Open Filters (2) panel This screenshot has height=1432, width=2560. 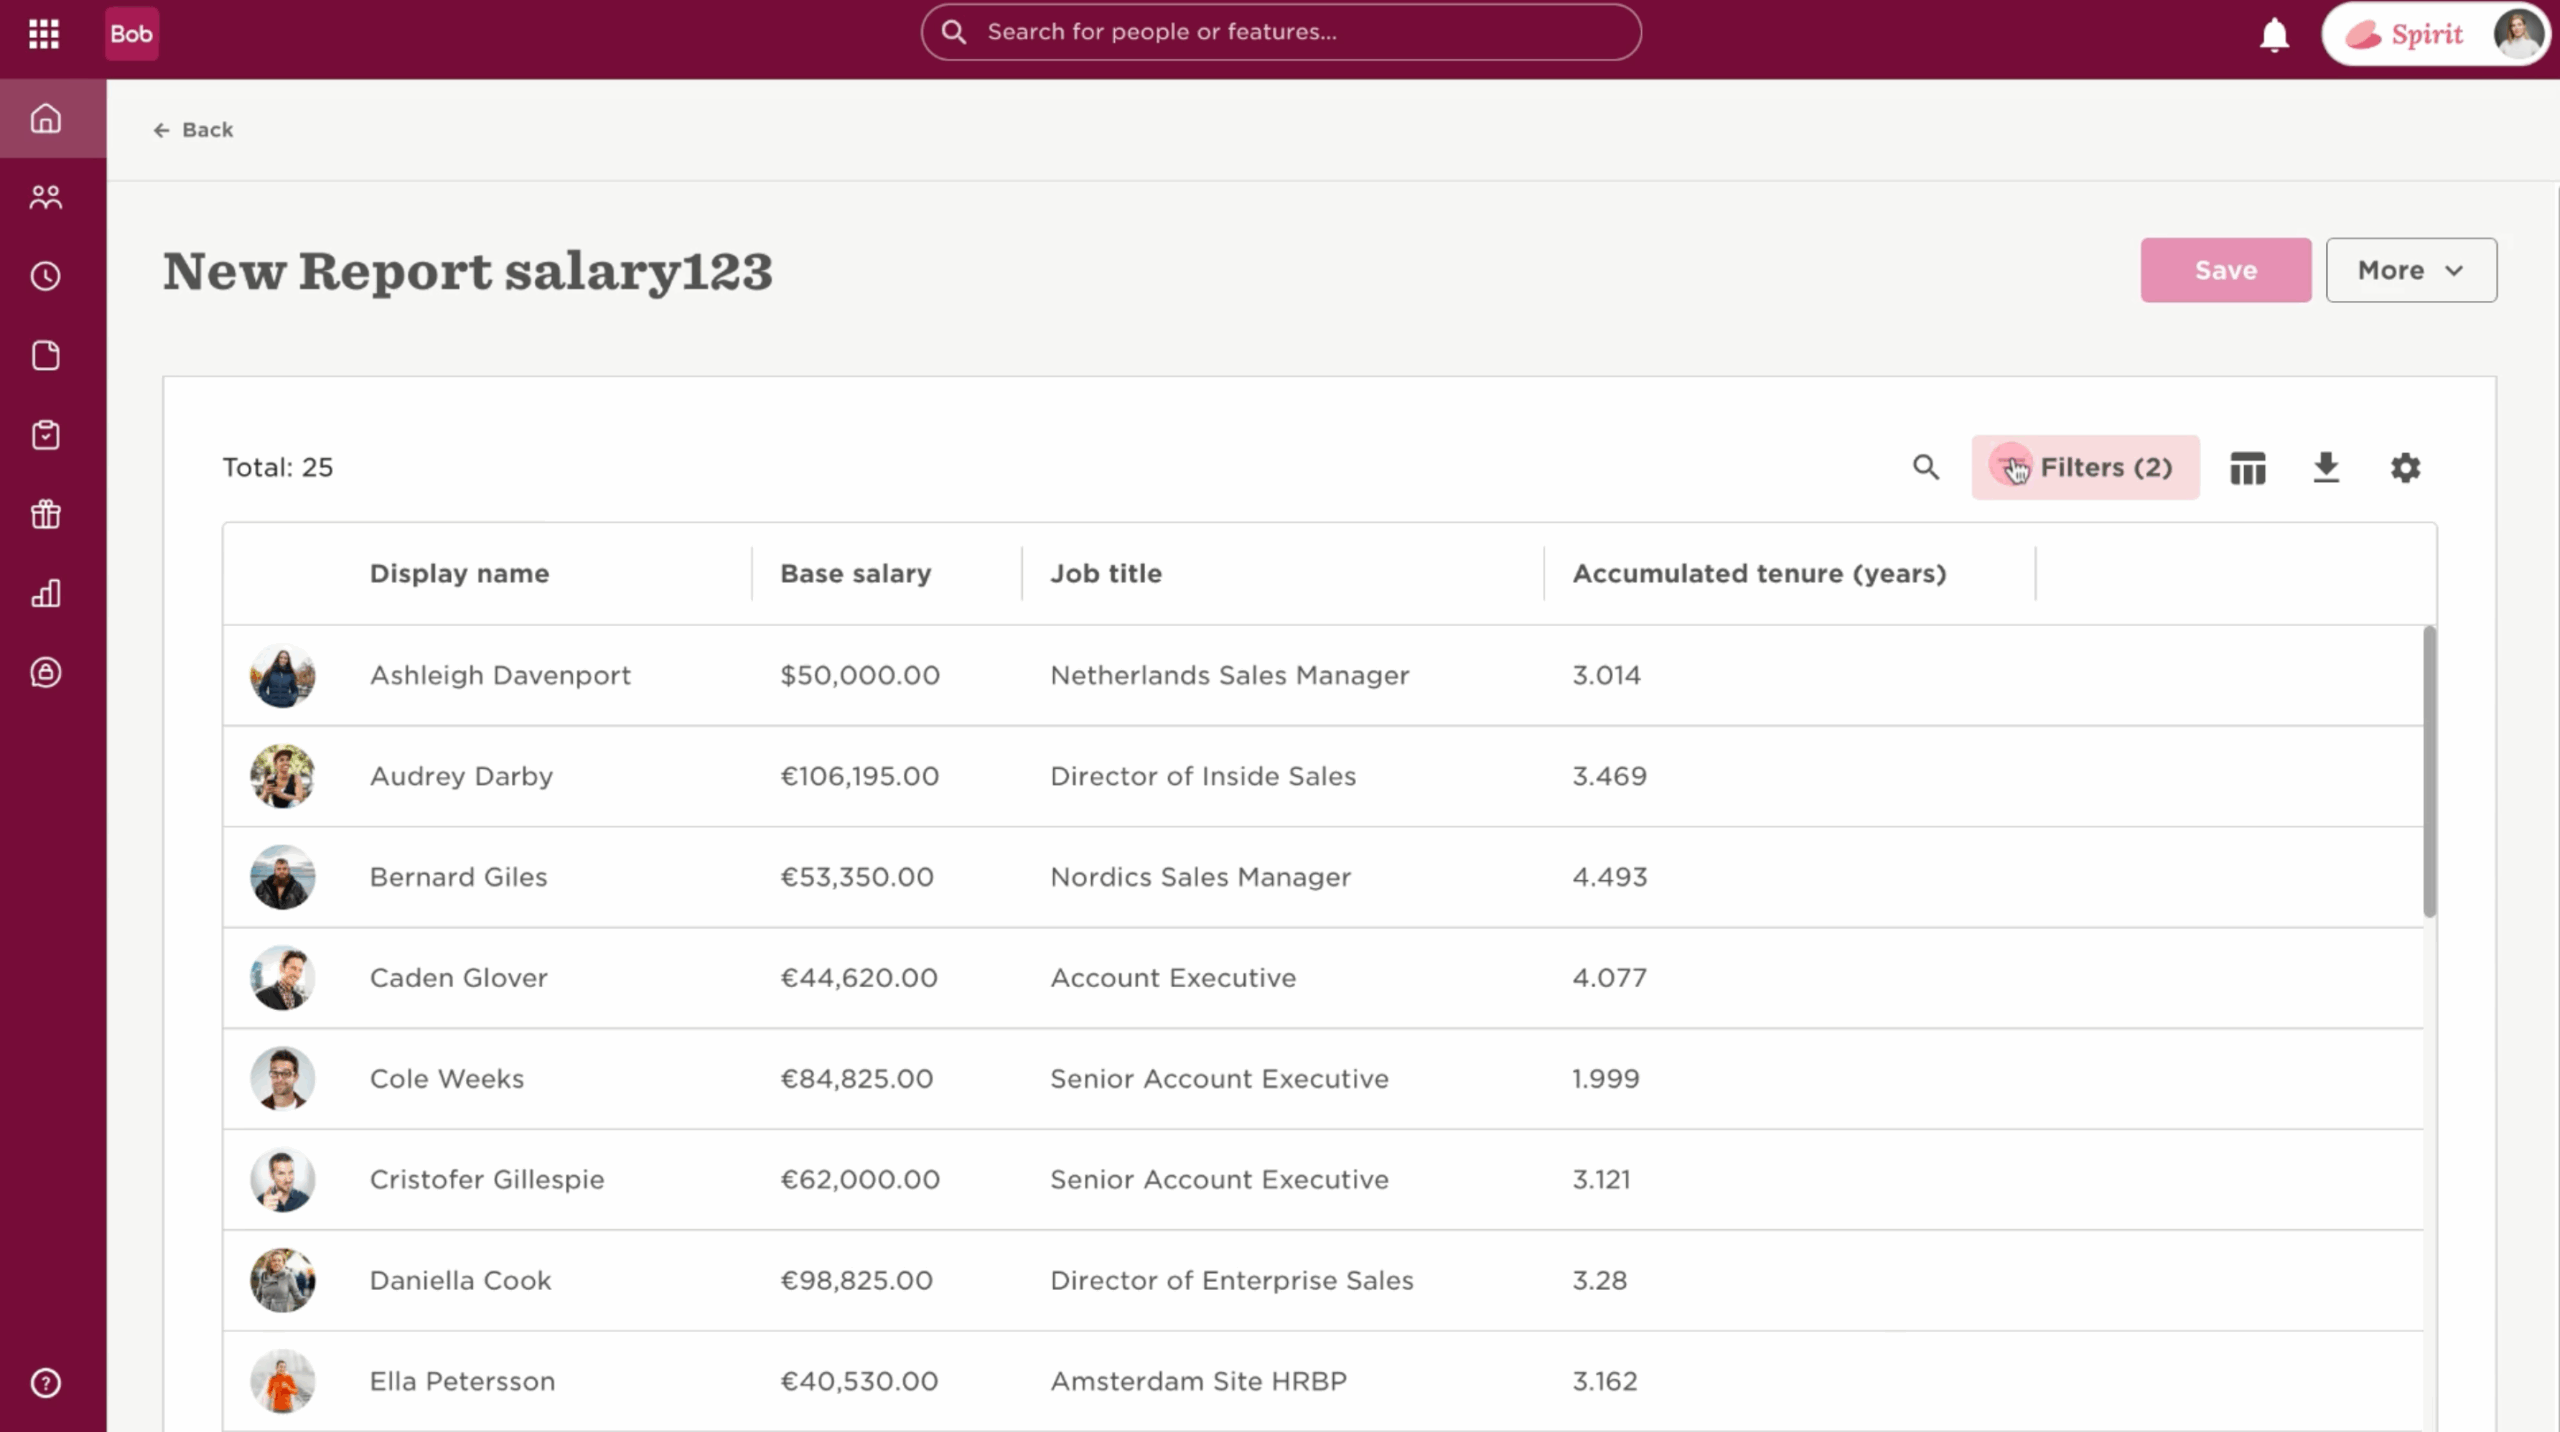point(2085,467)
